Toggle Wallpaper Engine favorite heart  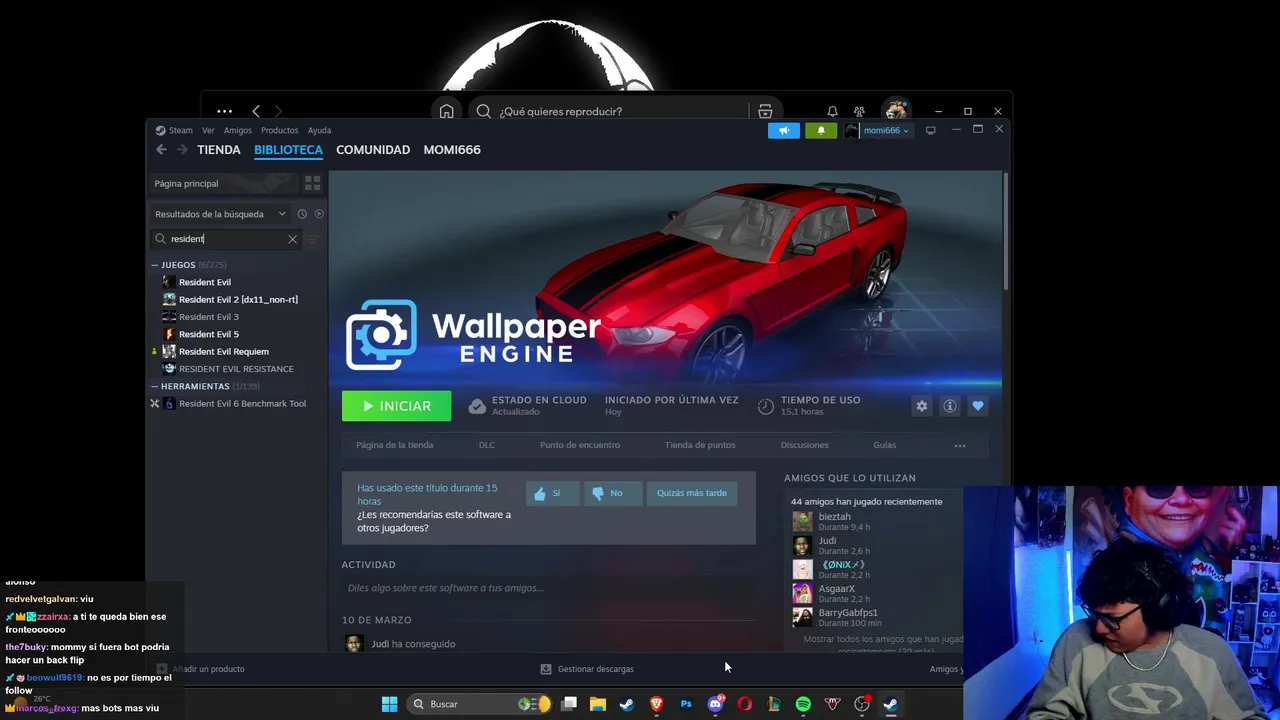978,406
